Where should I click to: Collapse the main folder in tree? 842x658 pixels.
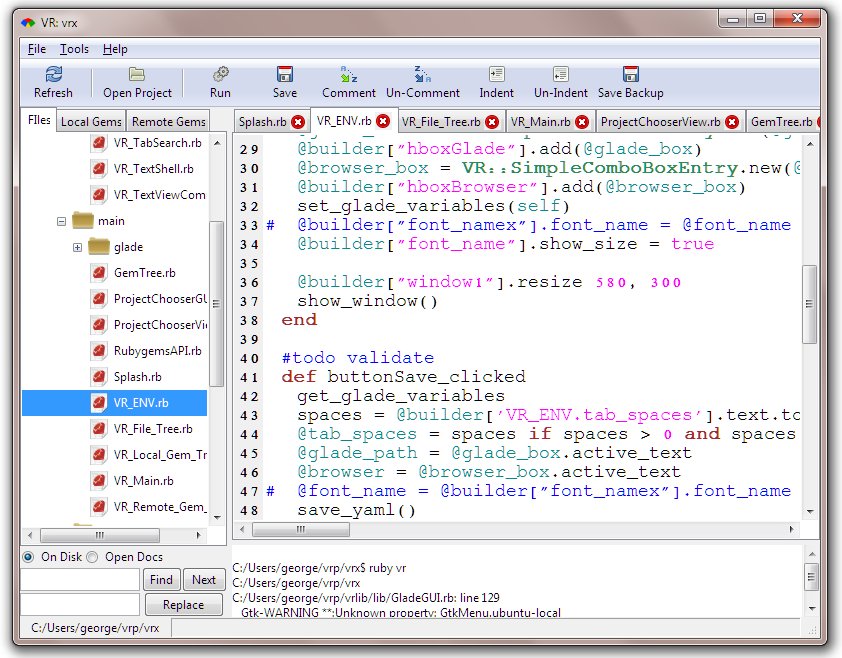(x=62, y=221)
